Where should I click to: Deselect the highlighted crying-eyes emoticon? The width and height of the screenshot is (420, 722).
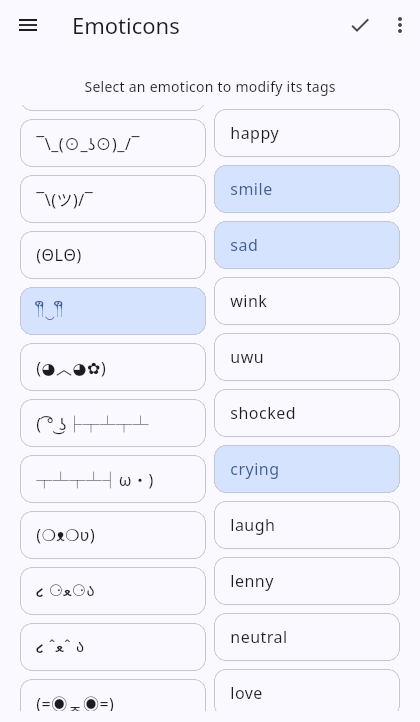tap(113, 311)
